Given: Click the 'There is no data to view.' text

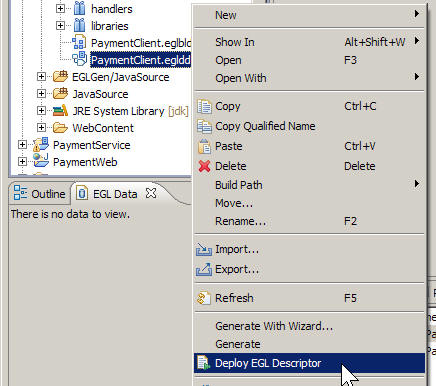Looking at the screenshot, I should (x=70, y=214).
